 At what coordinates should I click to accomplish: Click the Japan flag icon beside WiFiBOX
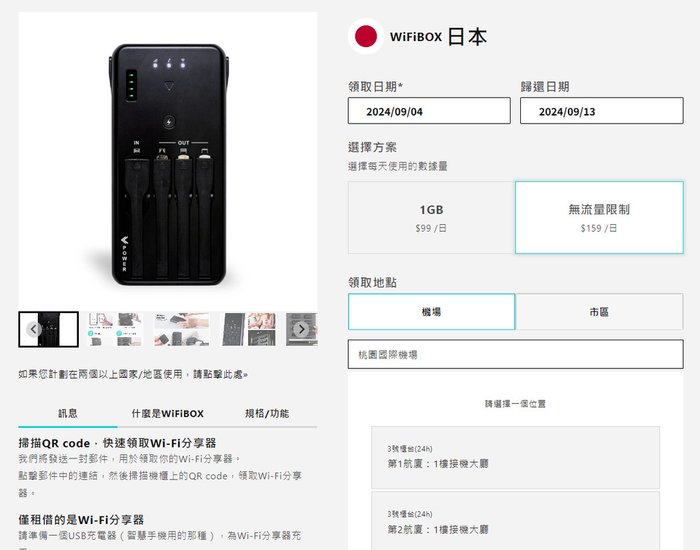366,37
